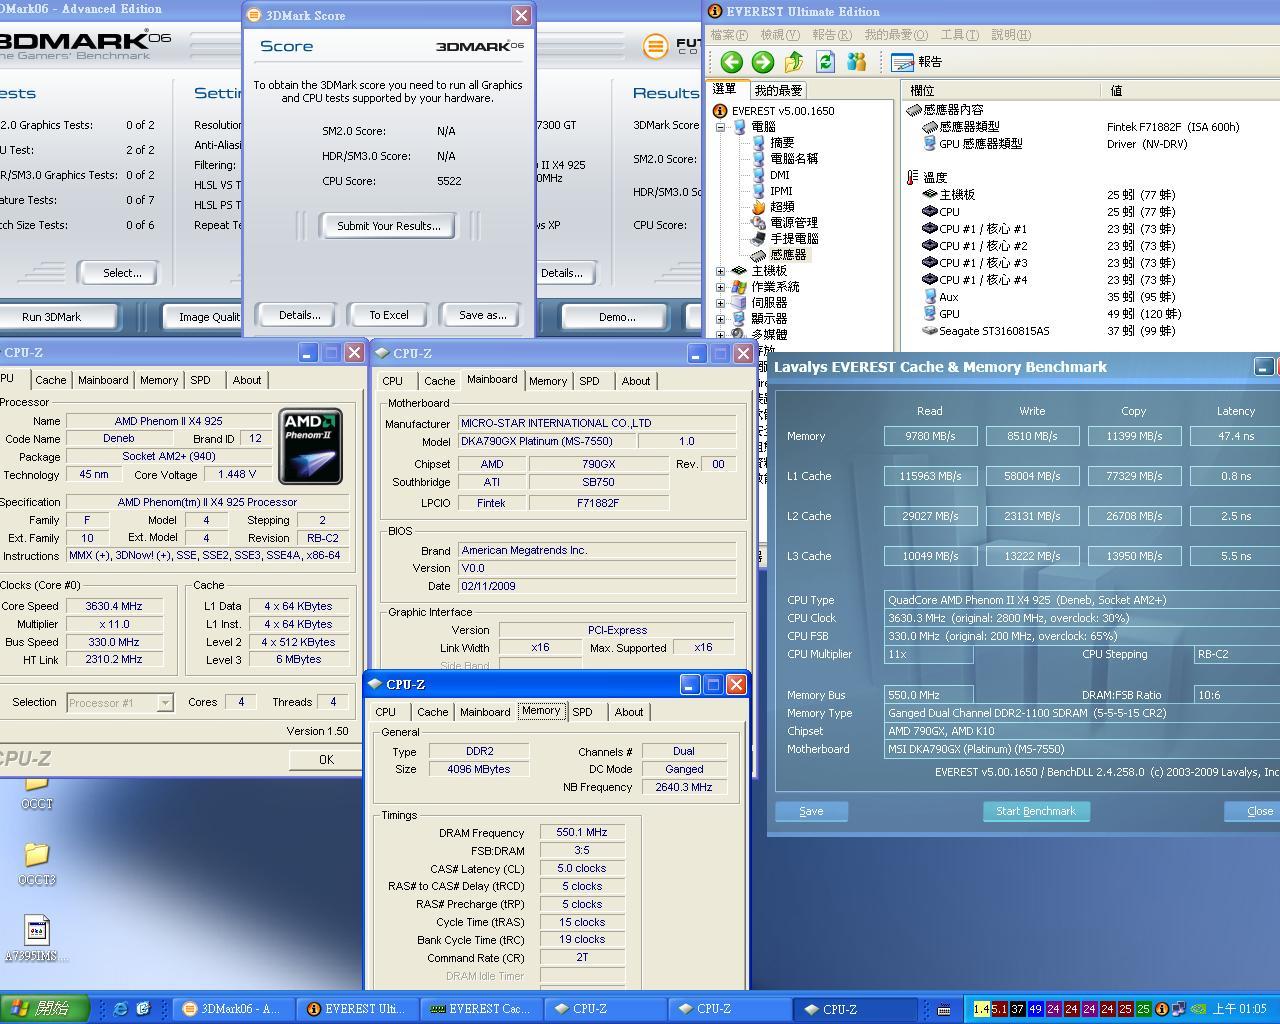This screenshot has width=1280, height=1024.
Task: Open the IPMI page in EVEREST tree
Action: coord(781,191)
